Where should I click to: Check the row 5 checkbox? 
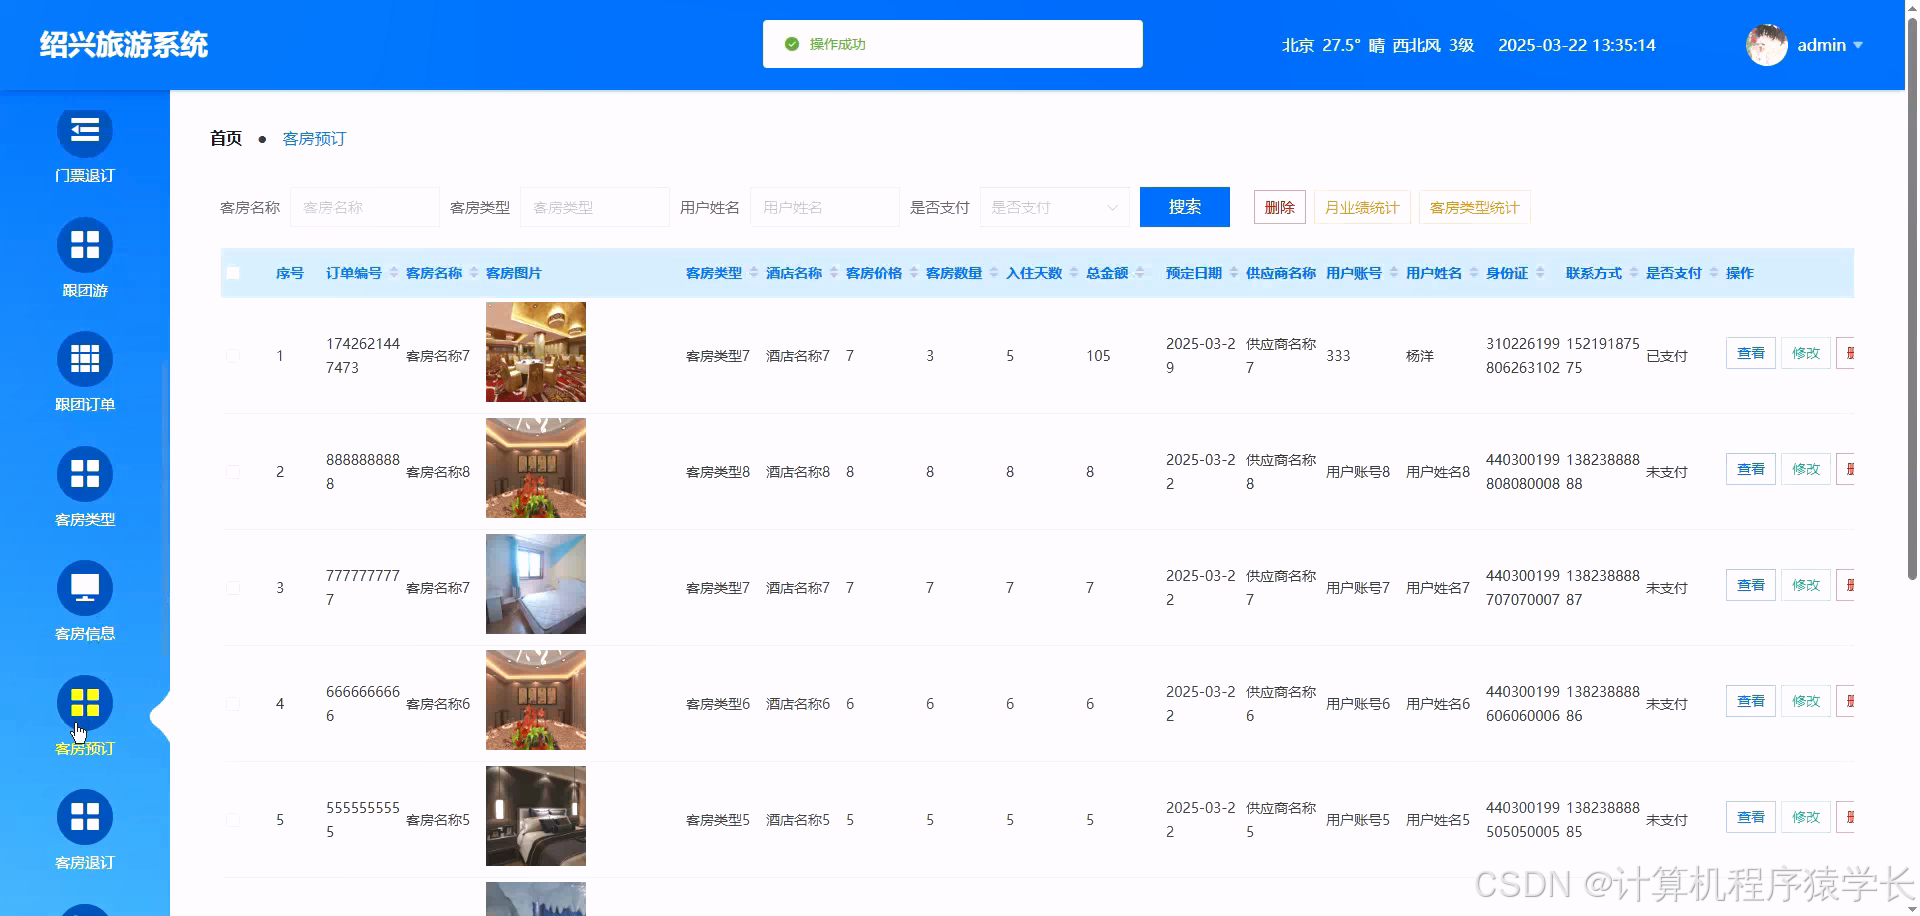[x=233, y=820]
